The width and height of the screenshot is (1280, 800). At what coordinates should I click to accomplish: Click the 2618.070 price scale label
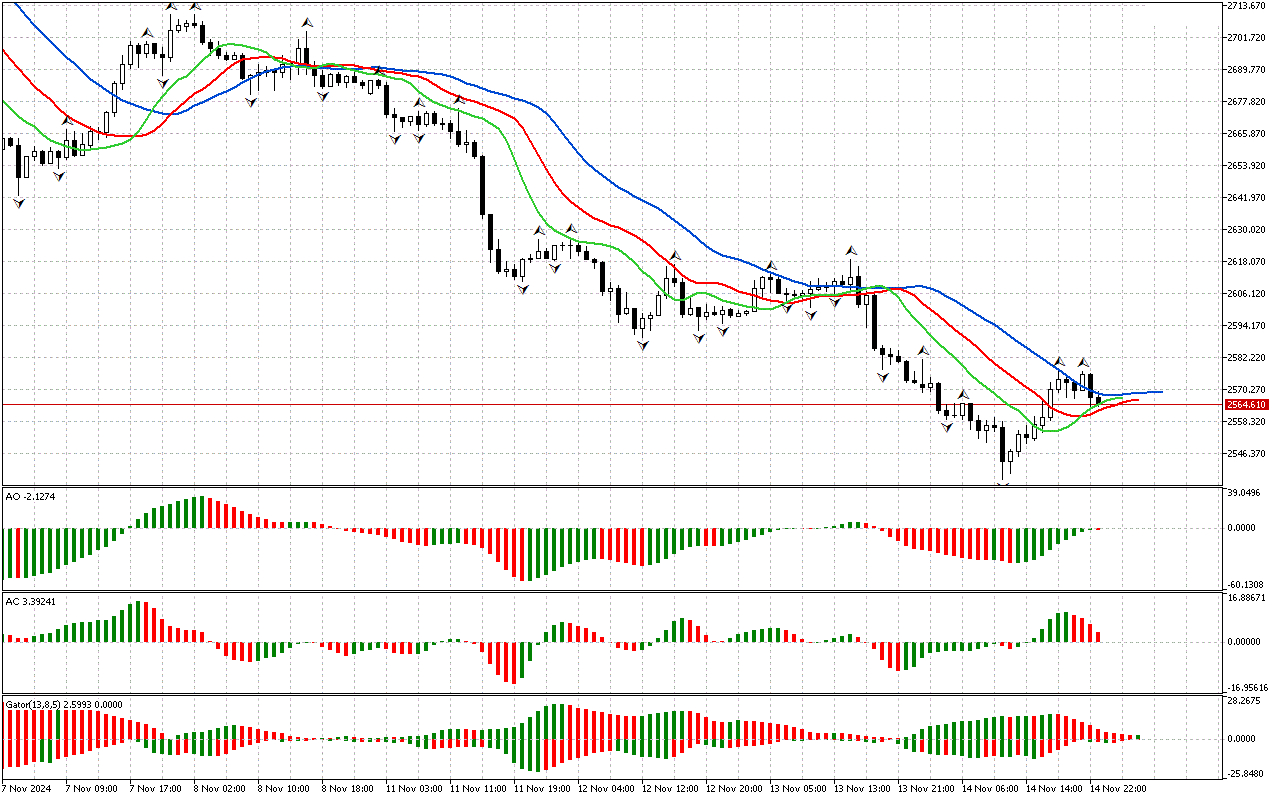pos(1247,262)
